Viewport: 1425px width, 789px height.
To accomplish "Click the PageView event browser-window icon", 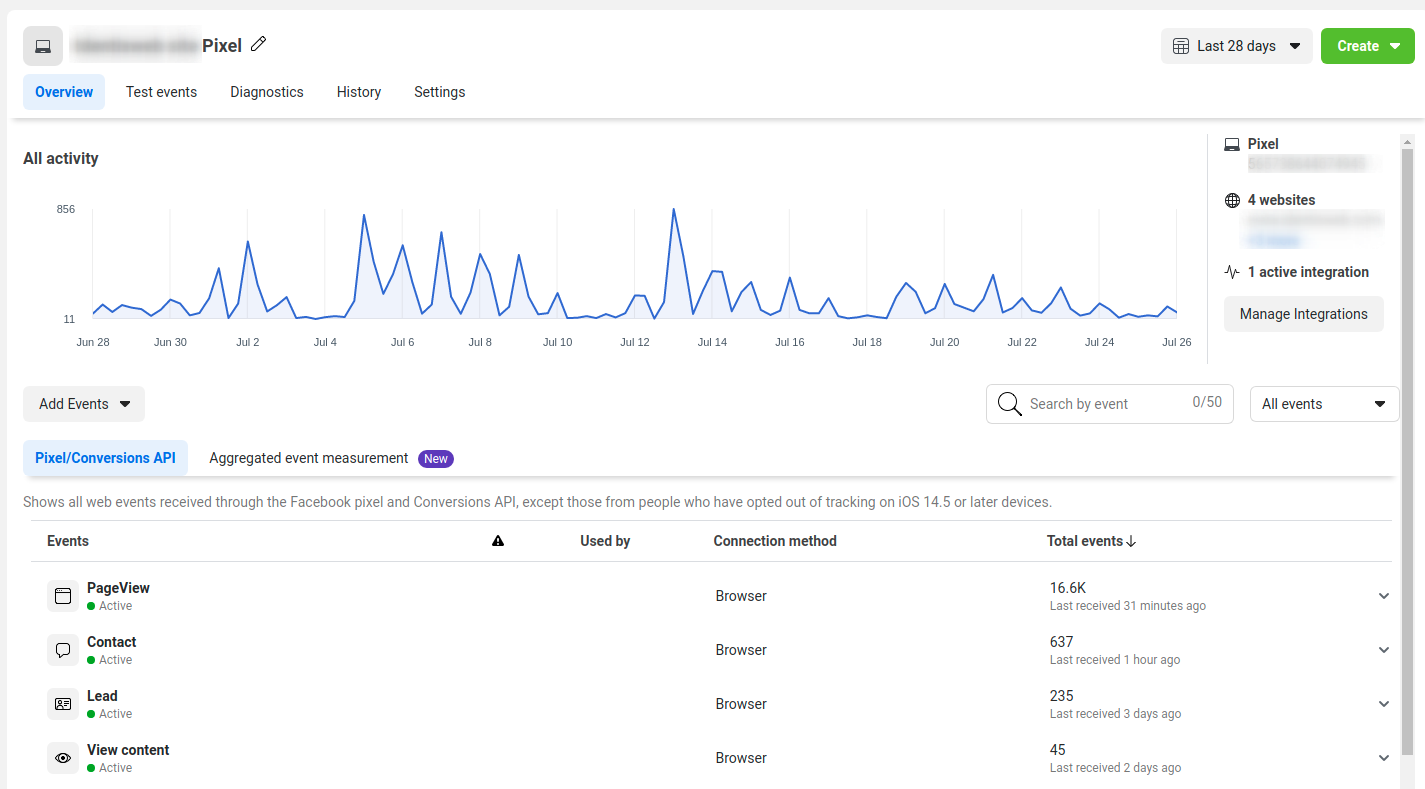I will [63, 596].
